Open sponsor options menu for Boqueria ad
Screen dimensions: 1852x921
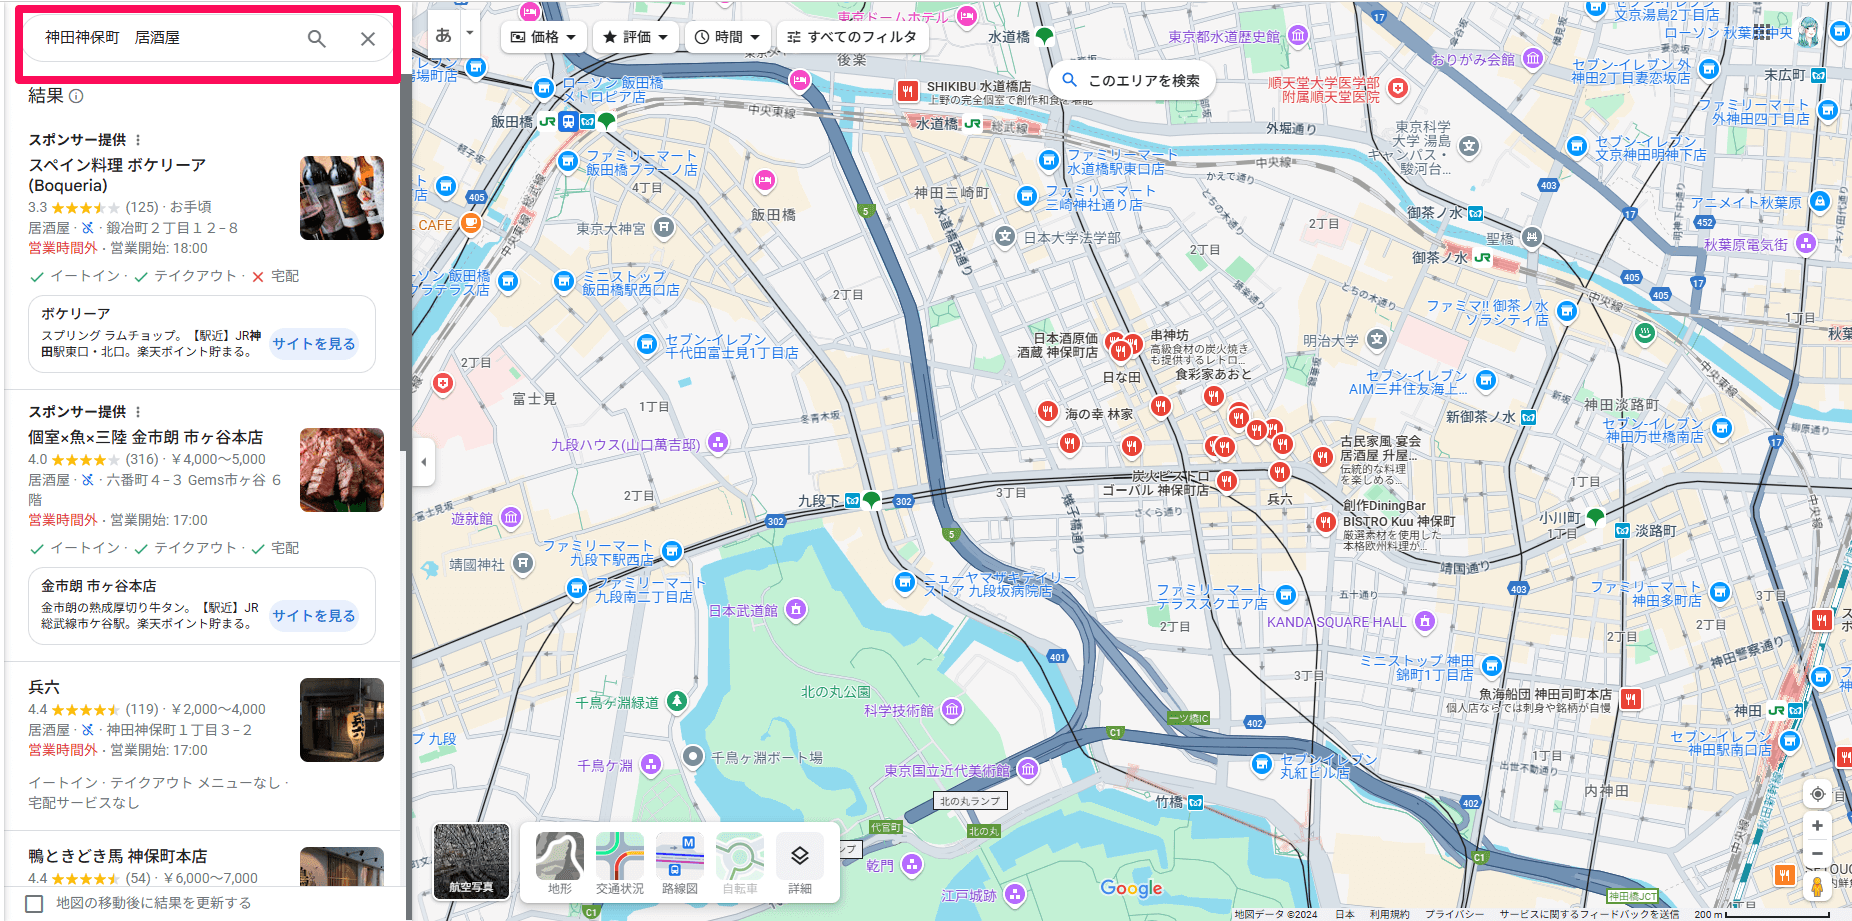click(x=138, y=140)
